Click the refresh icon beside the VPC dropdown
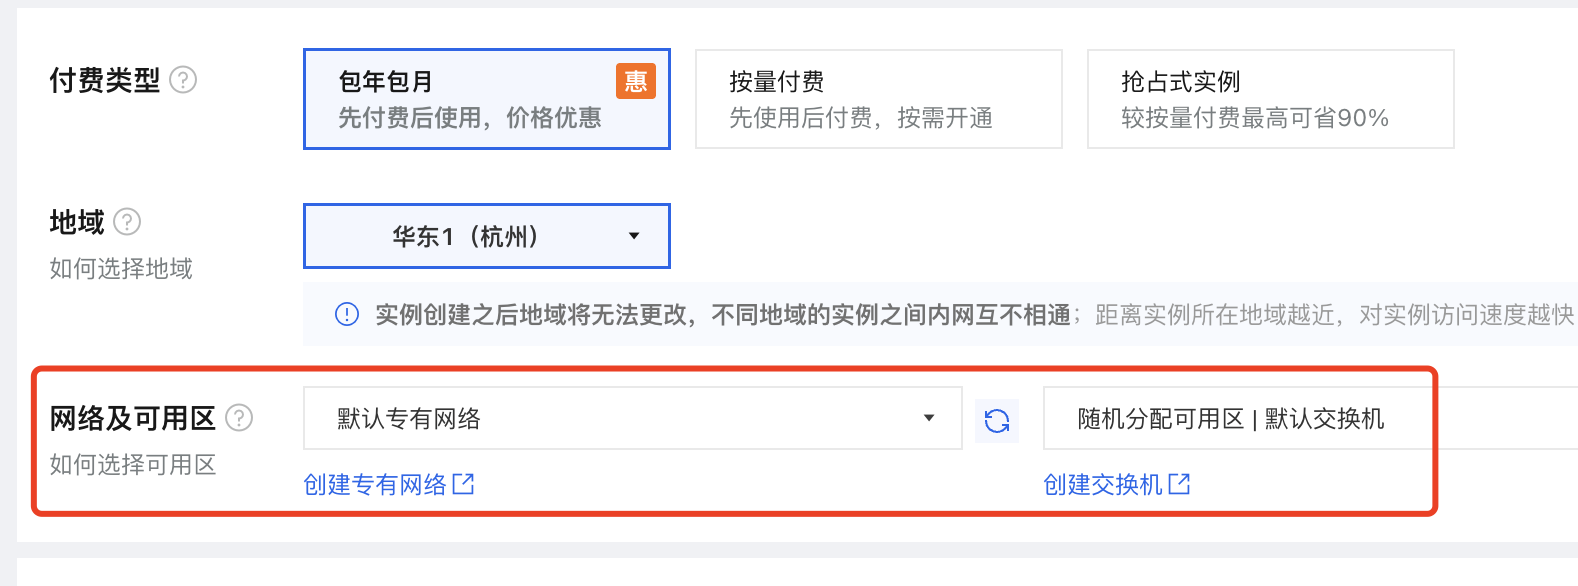 [997, 419]
